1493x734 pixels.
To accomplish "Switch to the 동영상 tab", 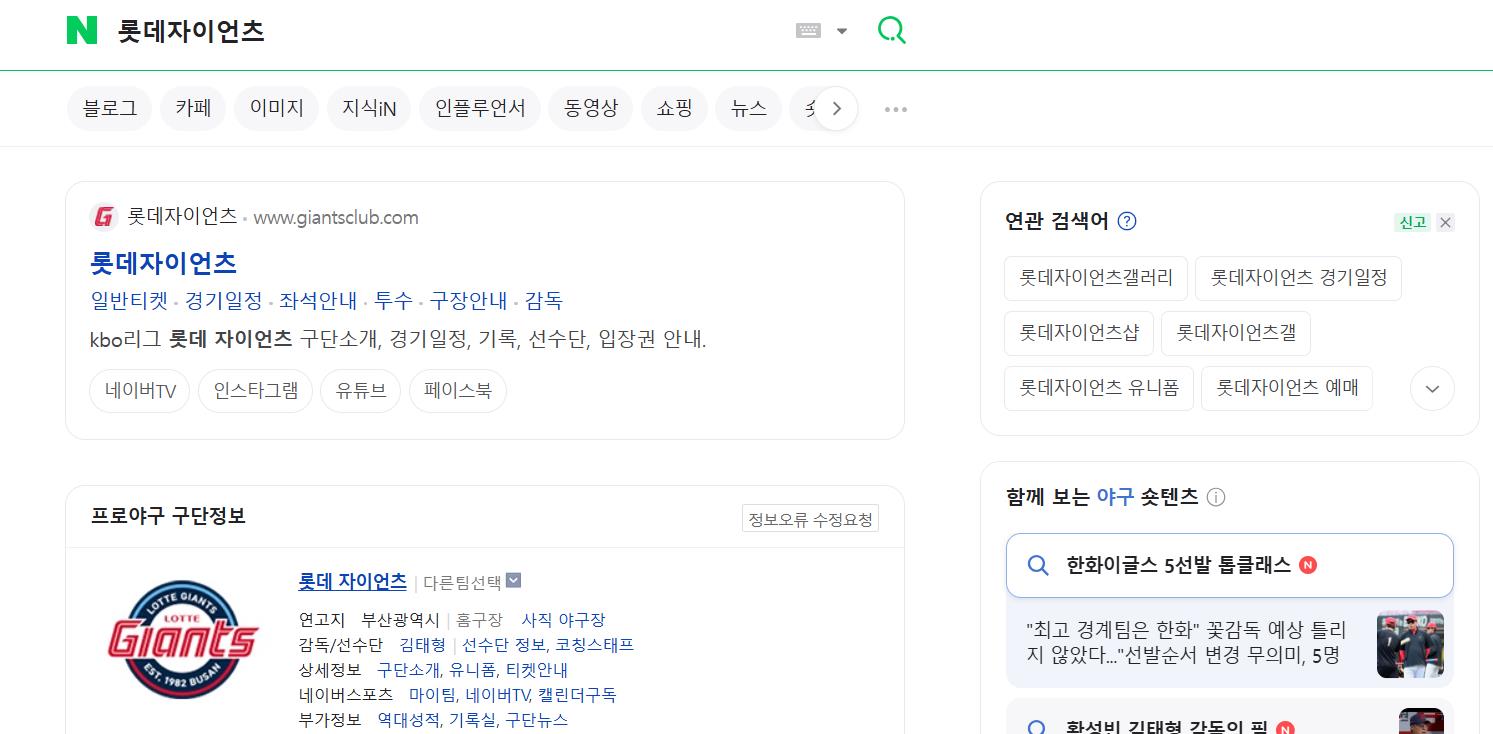I will (590, 108).
